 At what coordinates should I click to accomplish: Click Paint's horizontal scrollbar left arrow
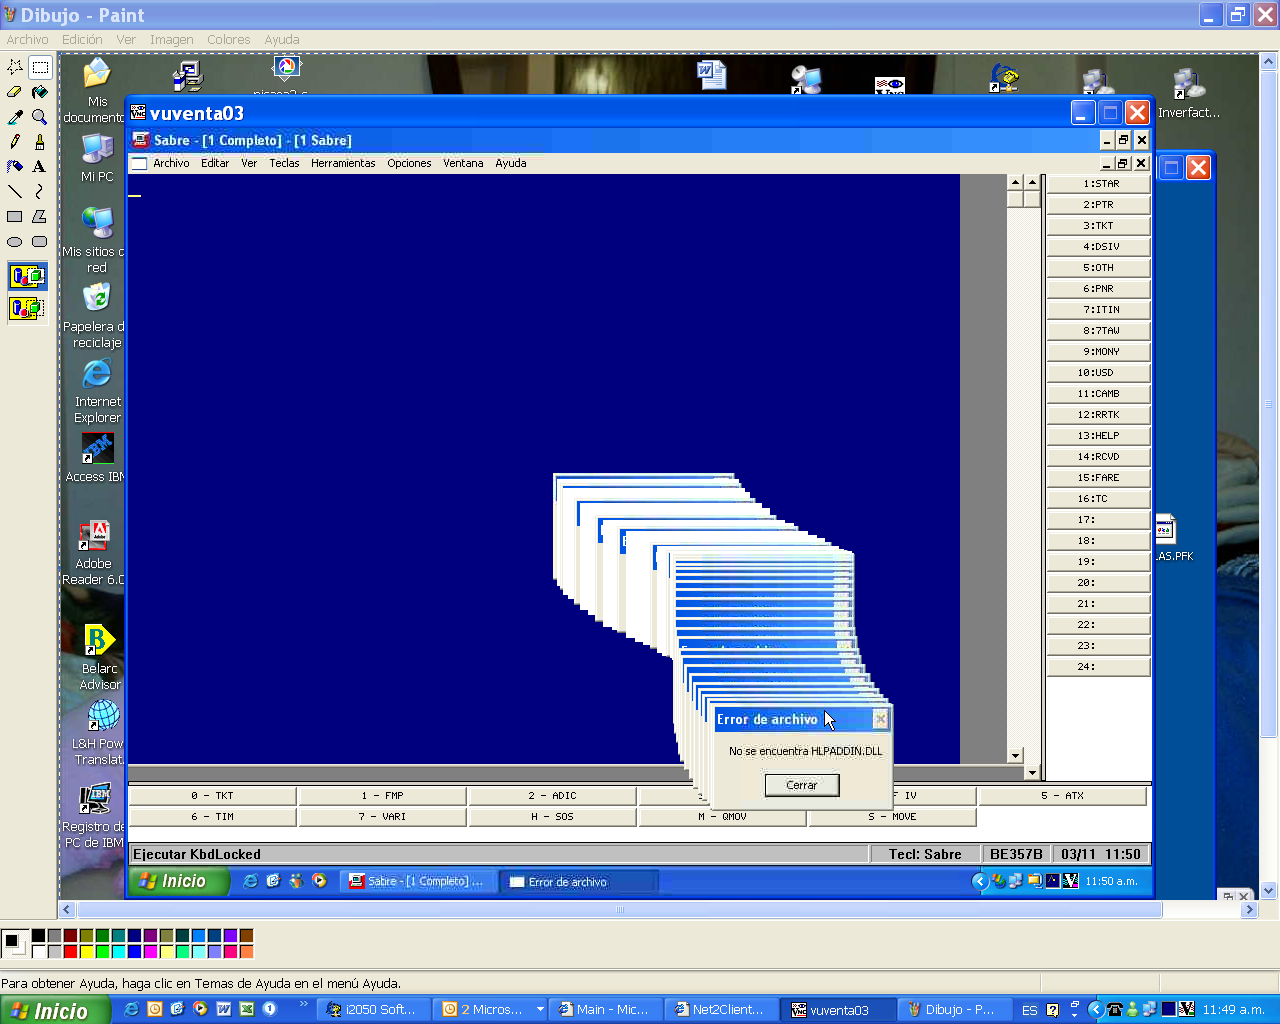(67, 910)
